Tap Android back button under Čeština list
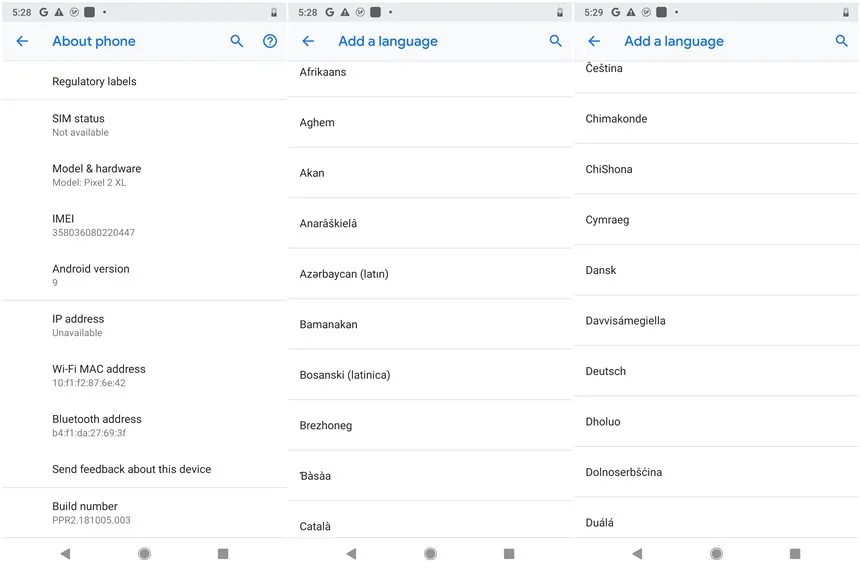This screenshot has height=572, width=860. 637,554
